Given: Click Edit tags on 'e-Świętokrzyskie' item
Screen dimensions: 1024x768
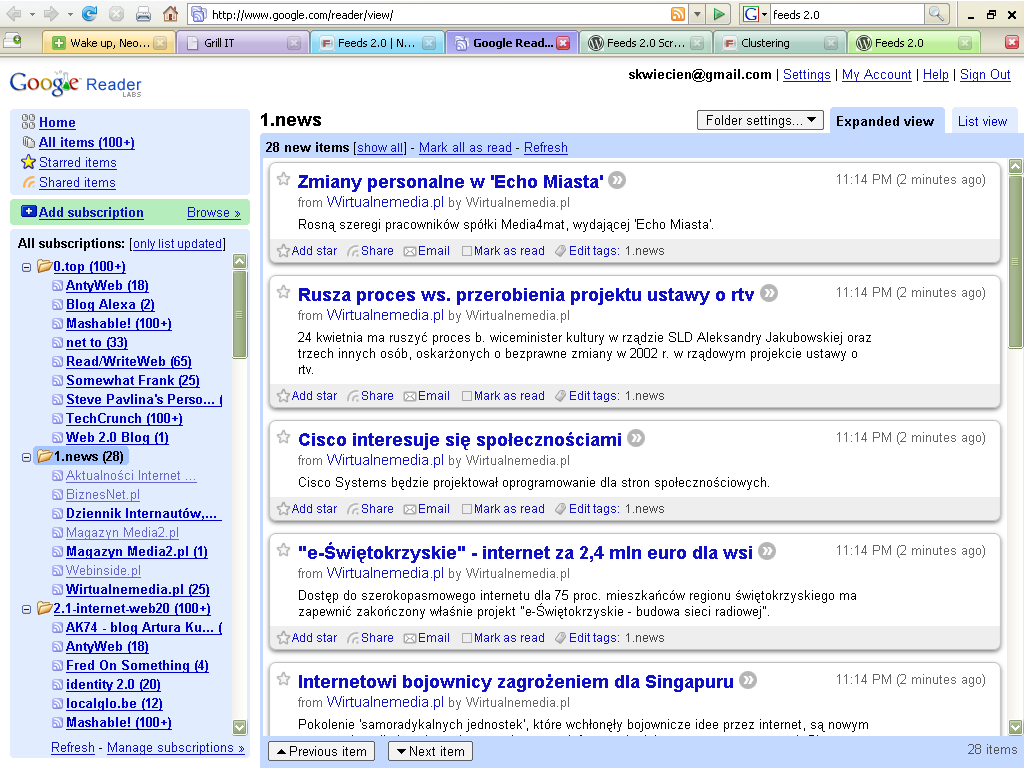Looking at the screenshot, I should coord(587,638).
